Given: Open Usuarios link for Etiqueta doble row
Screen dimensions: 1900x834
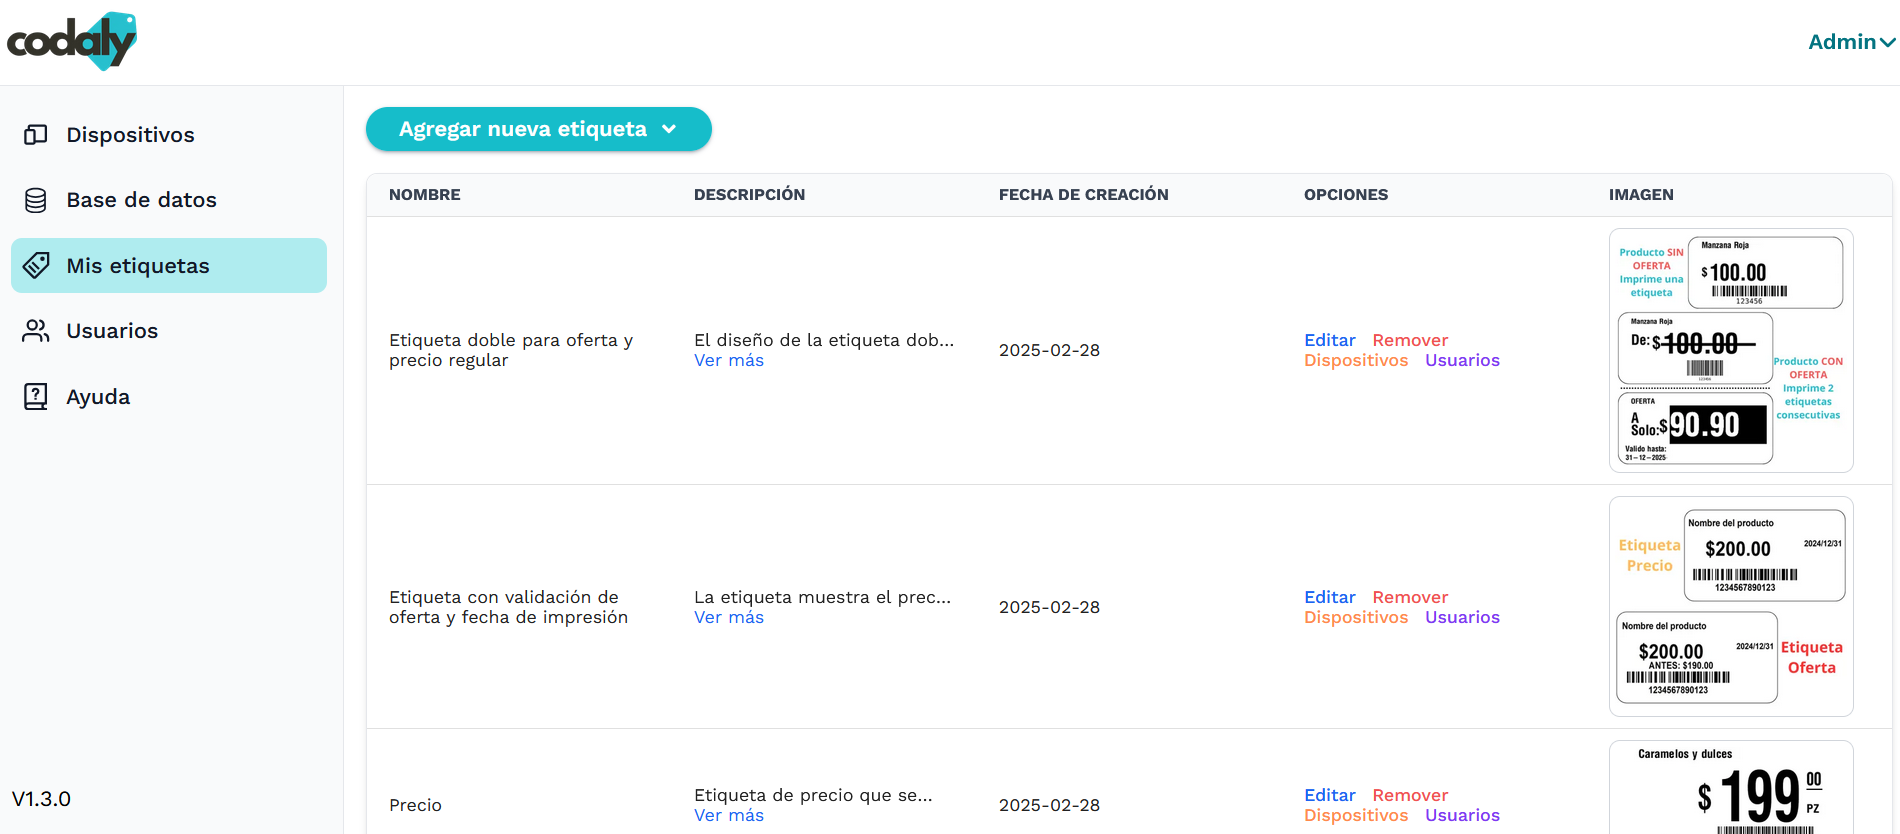Looking at the screenshot, I should [1461, 361].
